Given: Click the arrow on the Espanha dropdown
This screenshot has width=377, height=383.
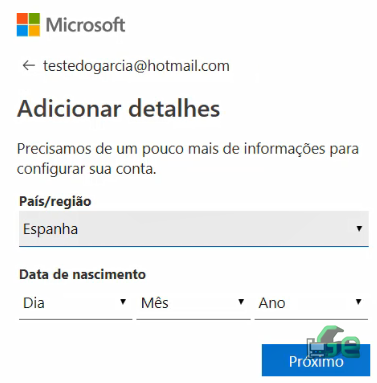Looking at the screenshot, I should 359,229.
